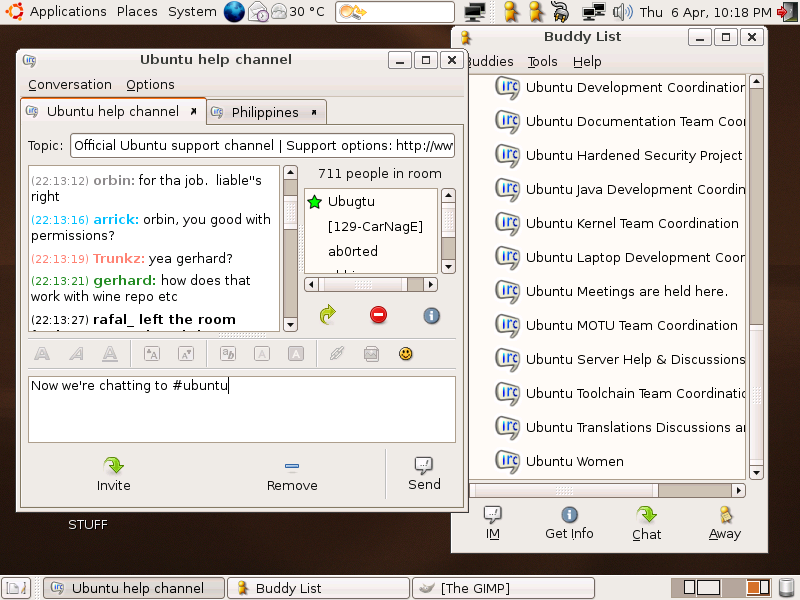800x600 pixels.
Task: Open the Options menu
Action: point(150,85)
